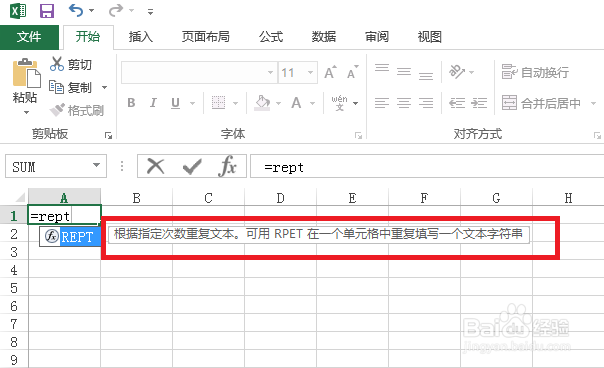
Task: Toggle 自动换行 (Wrap Text)
Action: click(535, 72)
